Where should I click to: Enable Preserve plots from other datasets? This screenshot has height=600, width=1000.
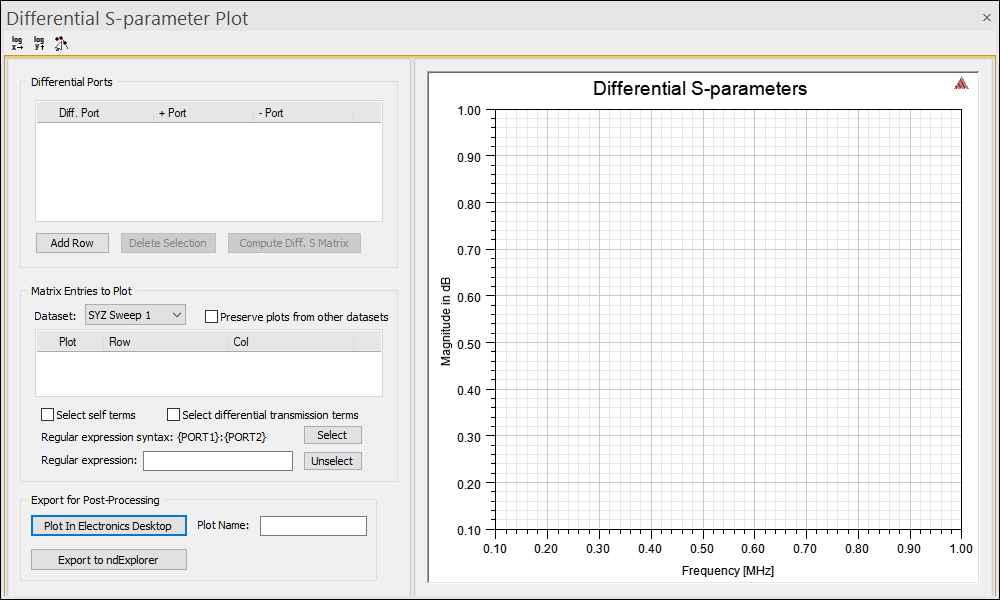click(211, 315)
